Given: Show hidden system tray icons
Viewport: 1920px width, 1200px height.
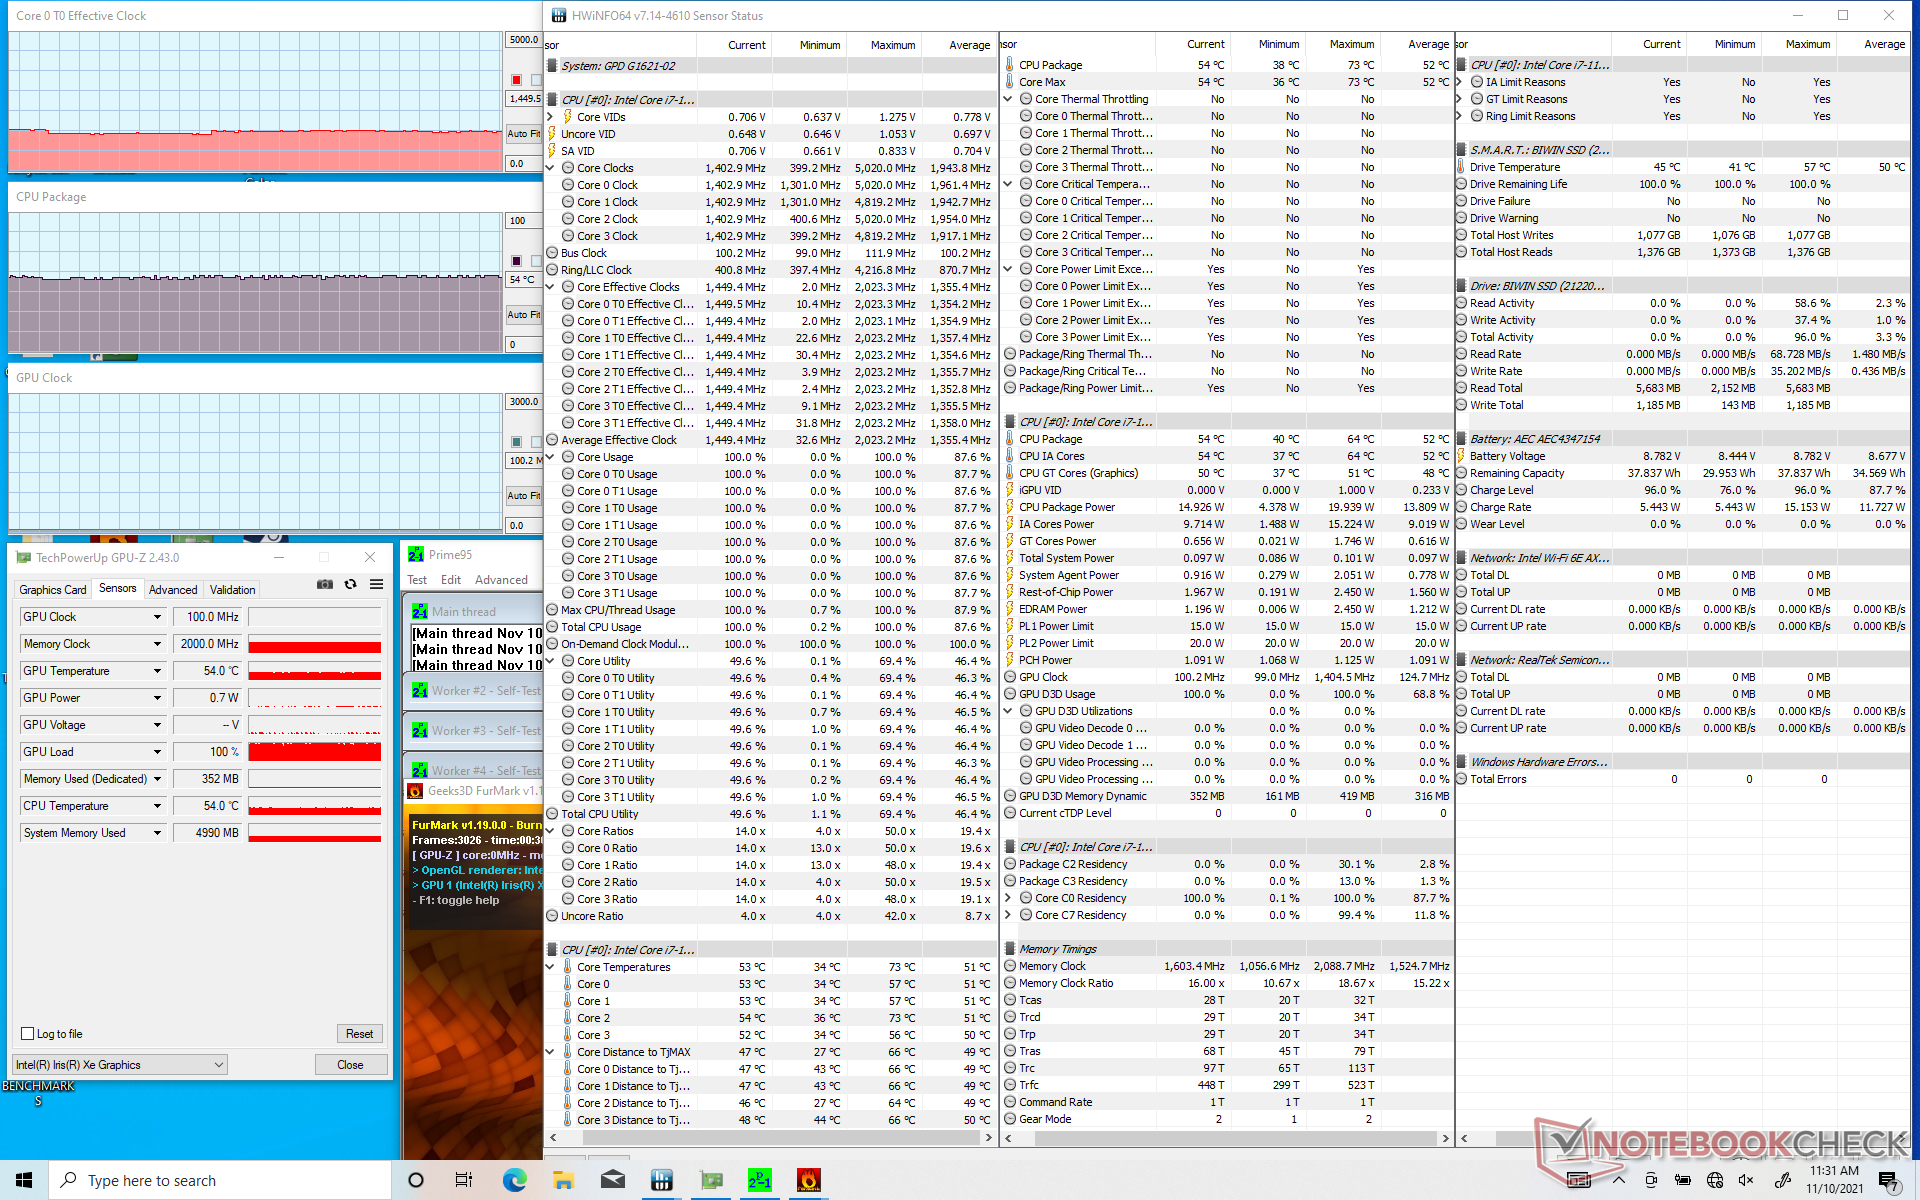Looking at the screenshot, I should click(x=1619, y=1180).
